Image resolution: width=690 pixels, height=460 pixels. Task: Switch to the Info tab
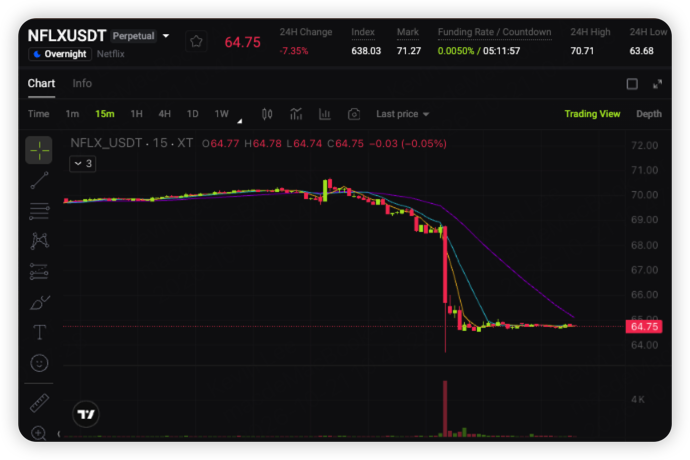click(x=82, y=84)
